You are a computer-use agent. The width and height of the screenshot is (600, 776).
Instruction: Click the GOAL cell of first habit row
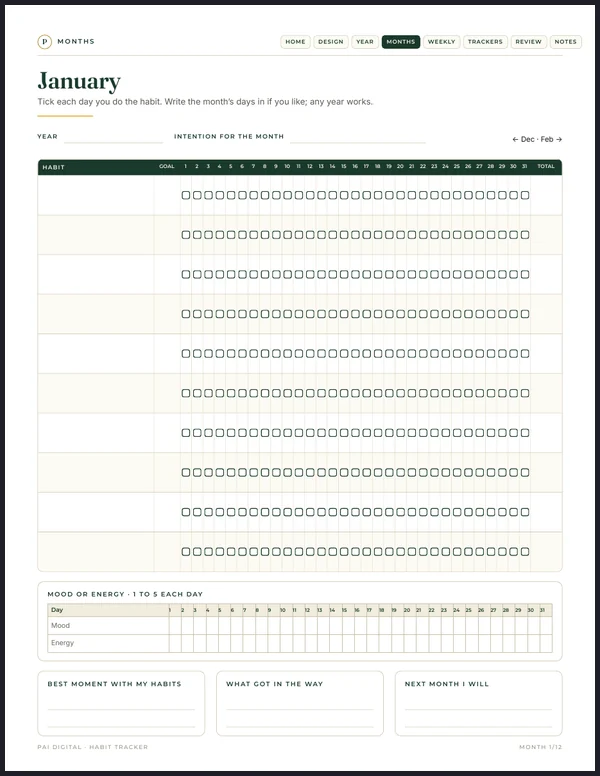click(167, 195)
